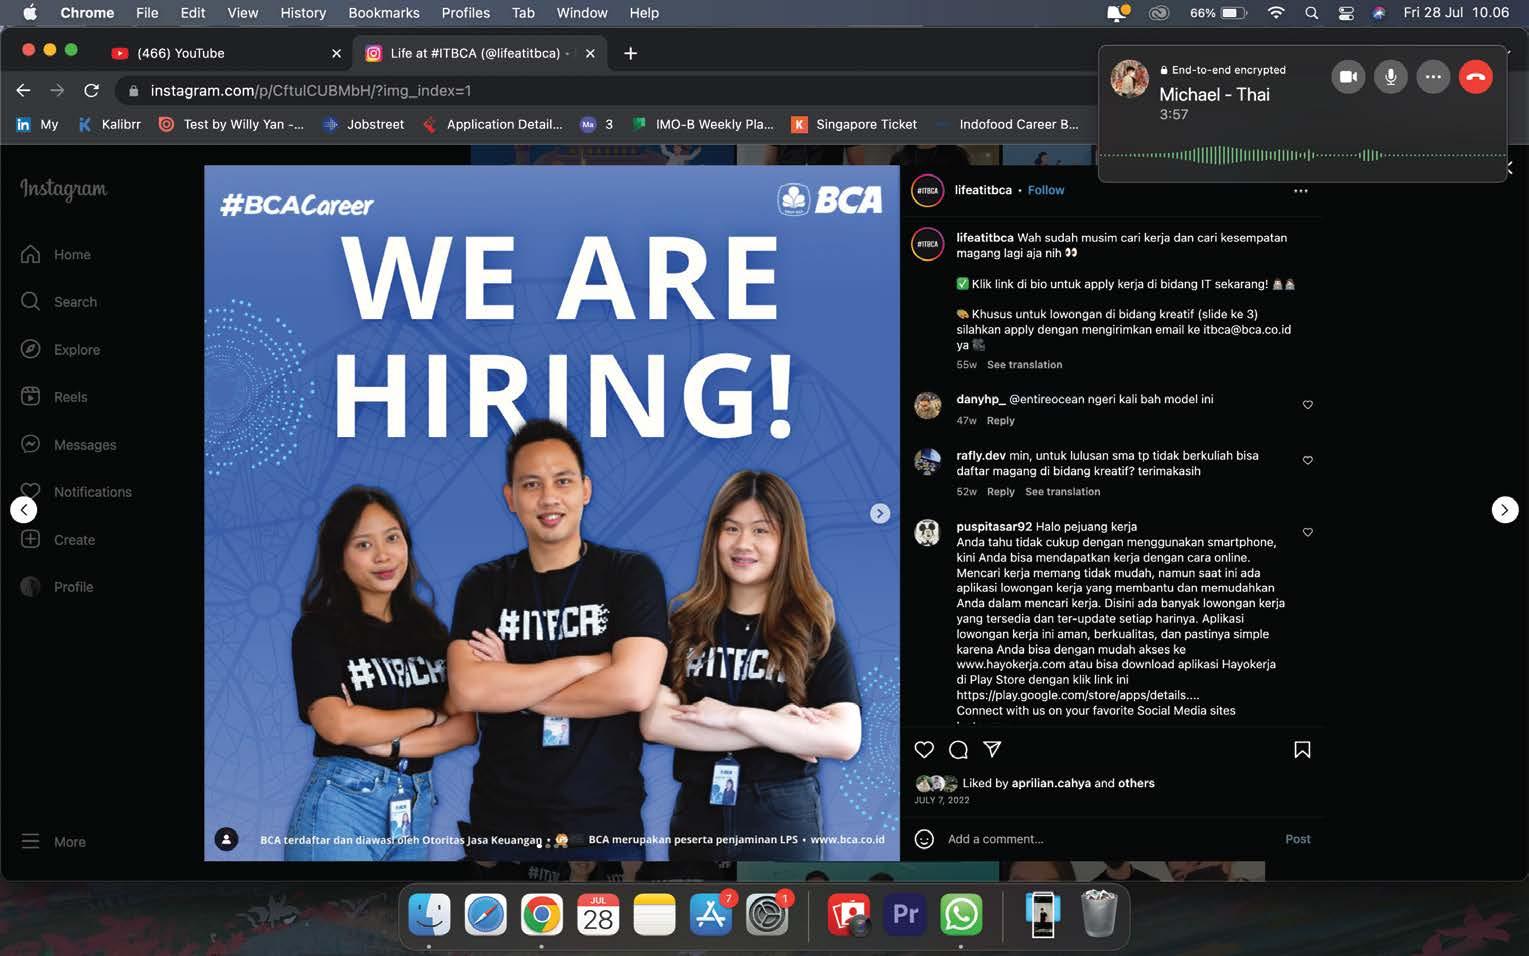Click the comment bubble icon under post
1529x956 pixels.
(x=958, y=750)
